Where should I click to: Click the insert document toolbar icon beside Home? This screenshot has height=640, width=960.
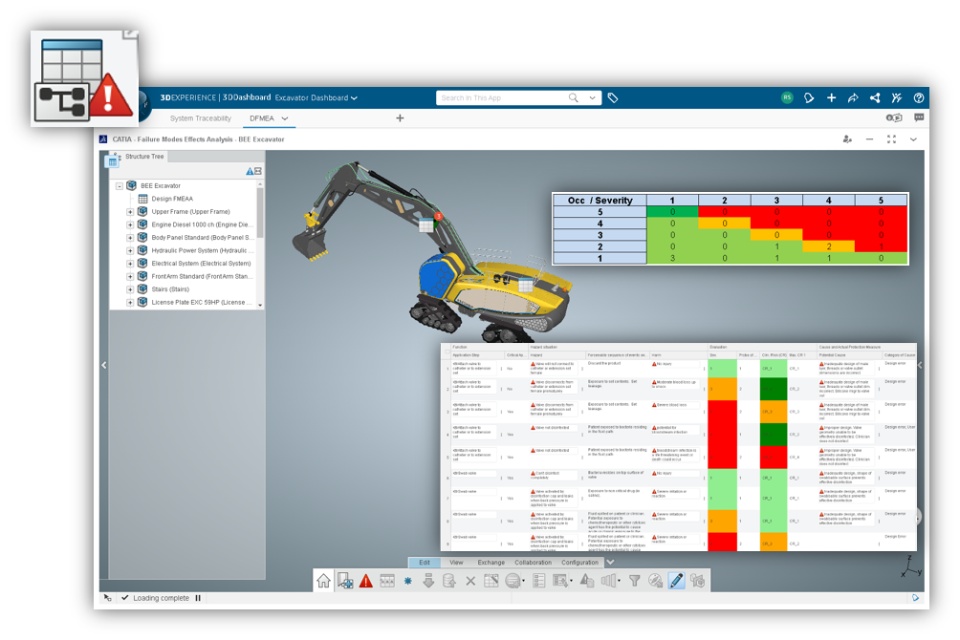point(345,581)
